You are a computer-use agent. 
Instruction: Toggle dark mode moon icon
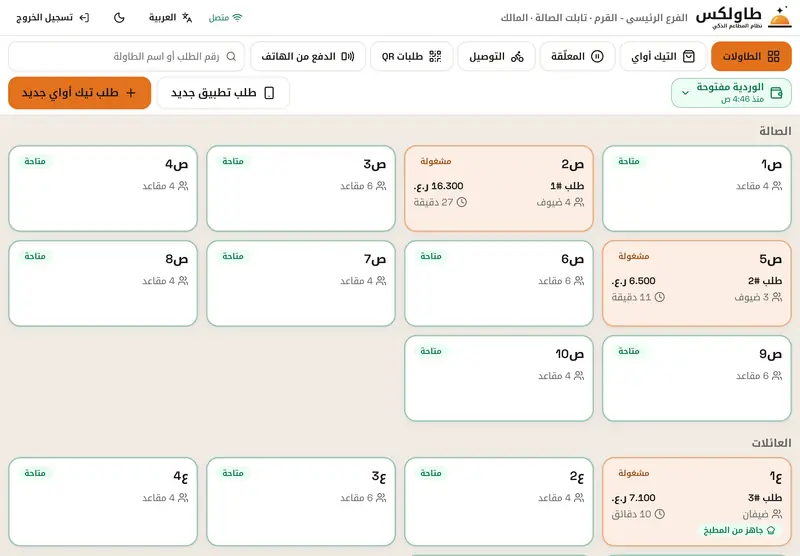[x=119, y=18]
